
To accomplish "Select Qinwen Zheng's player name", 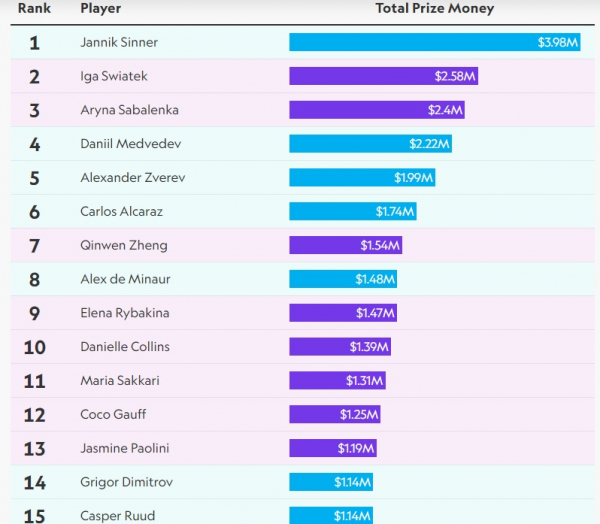I will (123, 245).
